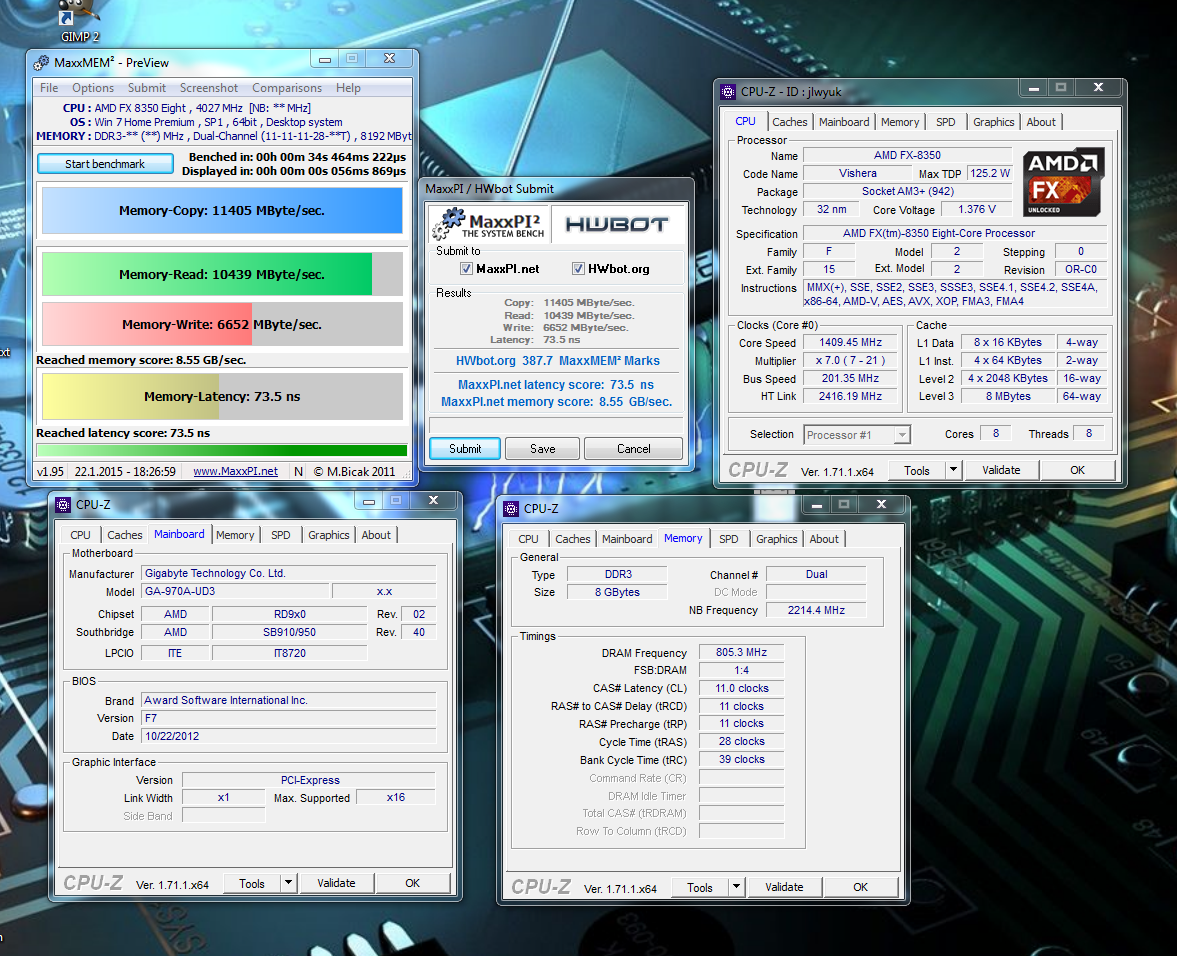The image size is (1177, 956).
Task: Minimize the CPU-Z Mainboard window
Action: [x=369, y=501]
